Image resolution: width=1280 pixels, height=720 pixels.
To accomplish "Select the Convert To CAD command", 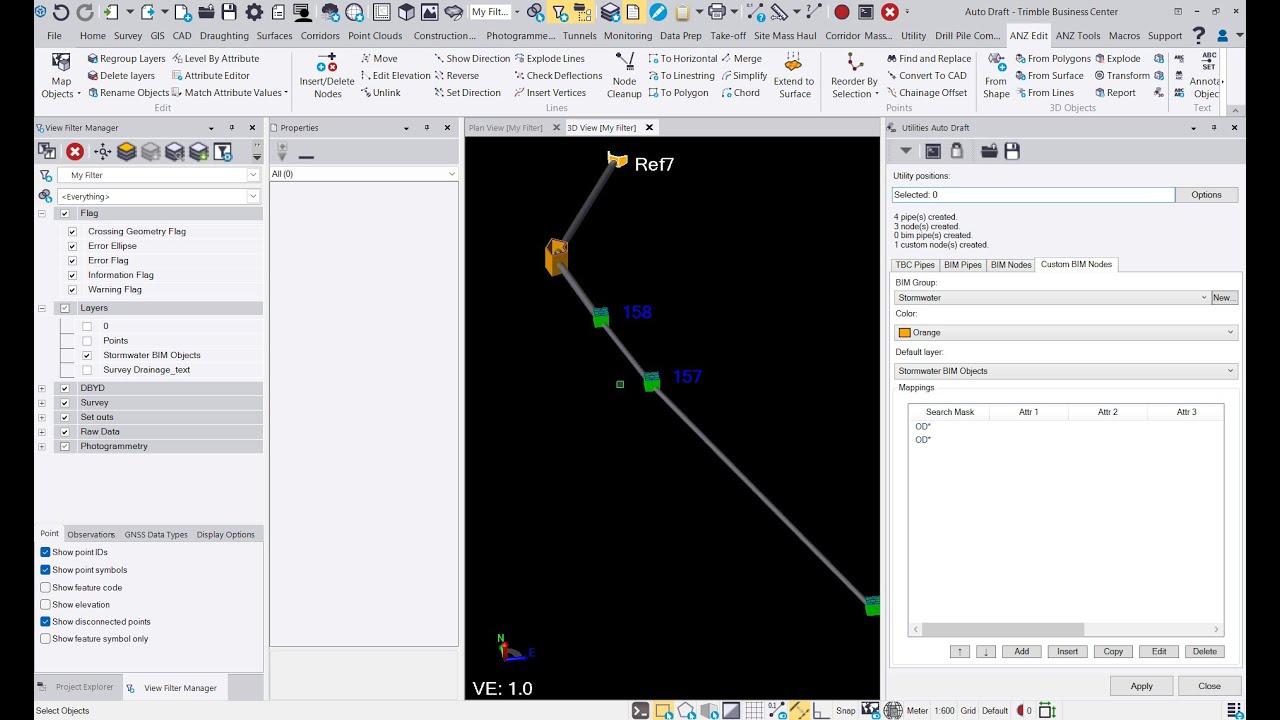I will 926,75.
